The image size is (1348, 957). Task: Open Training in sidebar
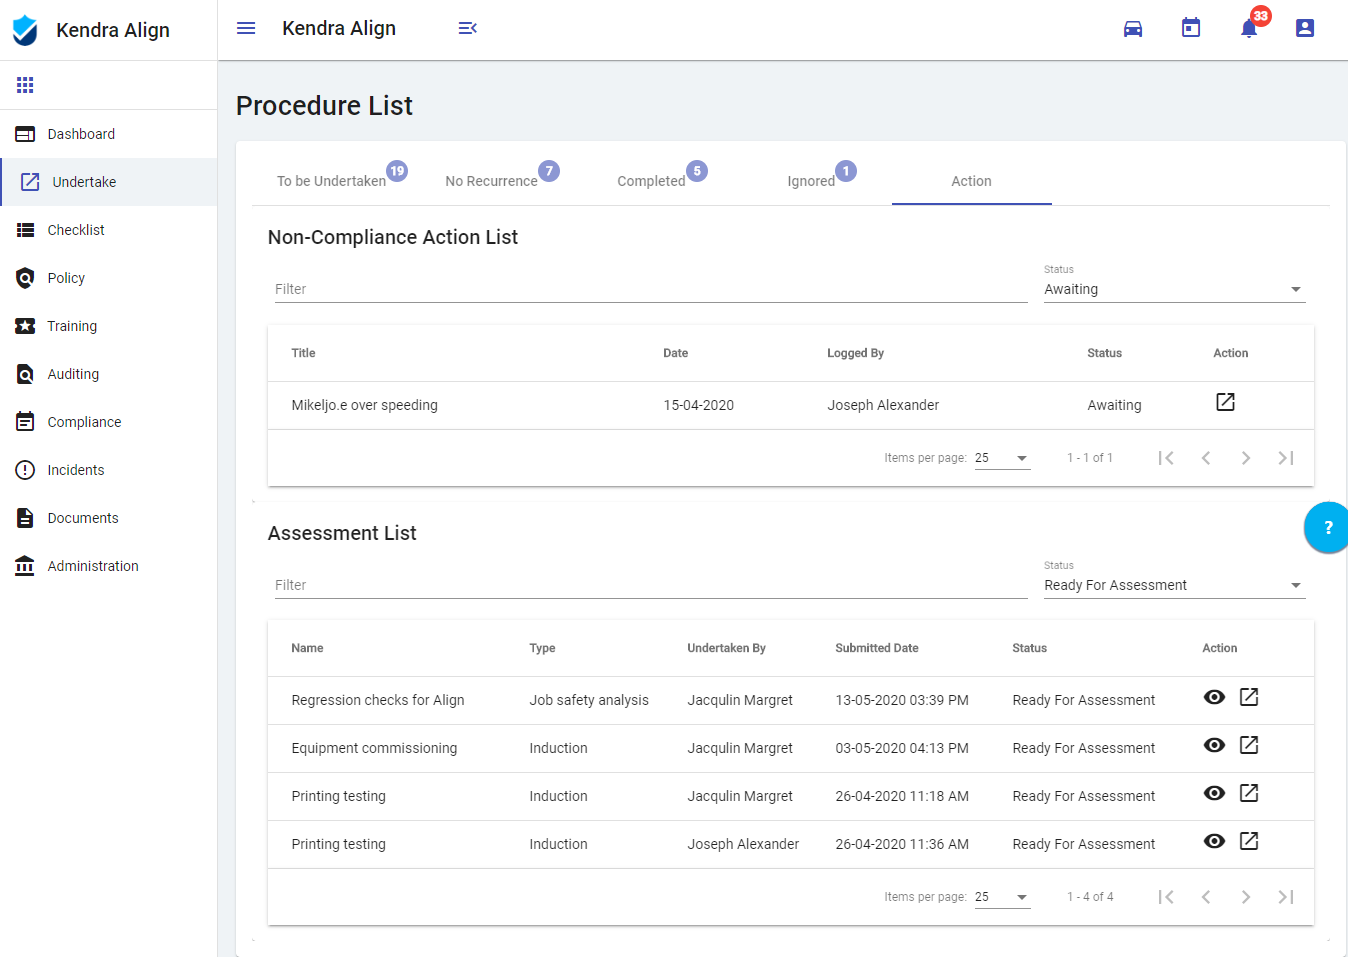point(108,326)
